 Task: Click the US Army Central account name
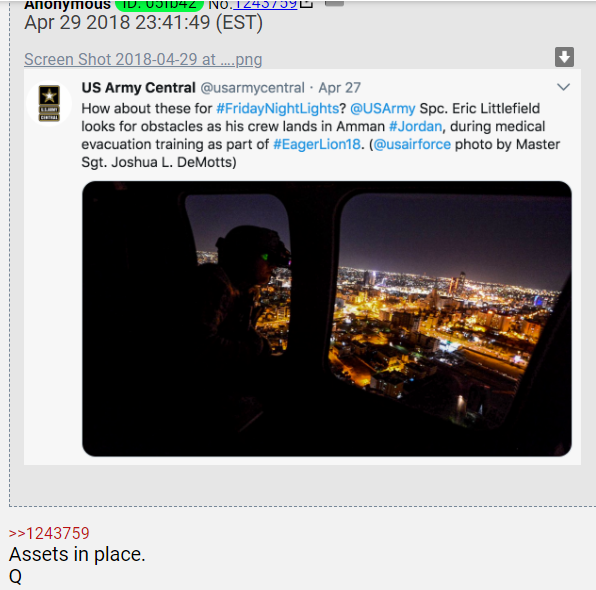pos(138,88)
